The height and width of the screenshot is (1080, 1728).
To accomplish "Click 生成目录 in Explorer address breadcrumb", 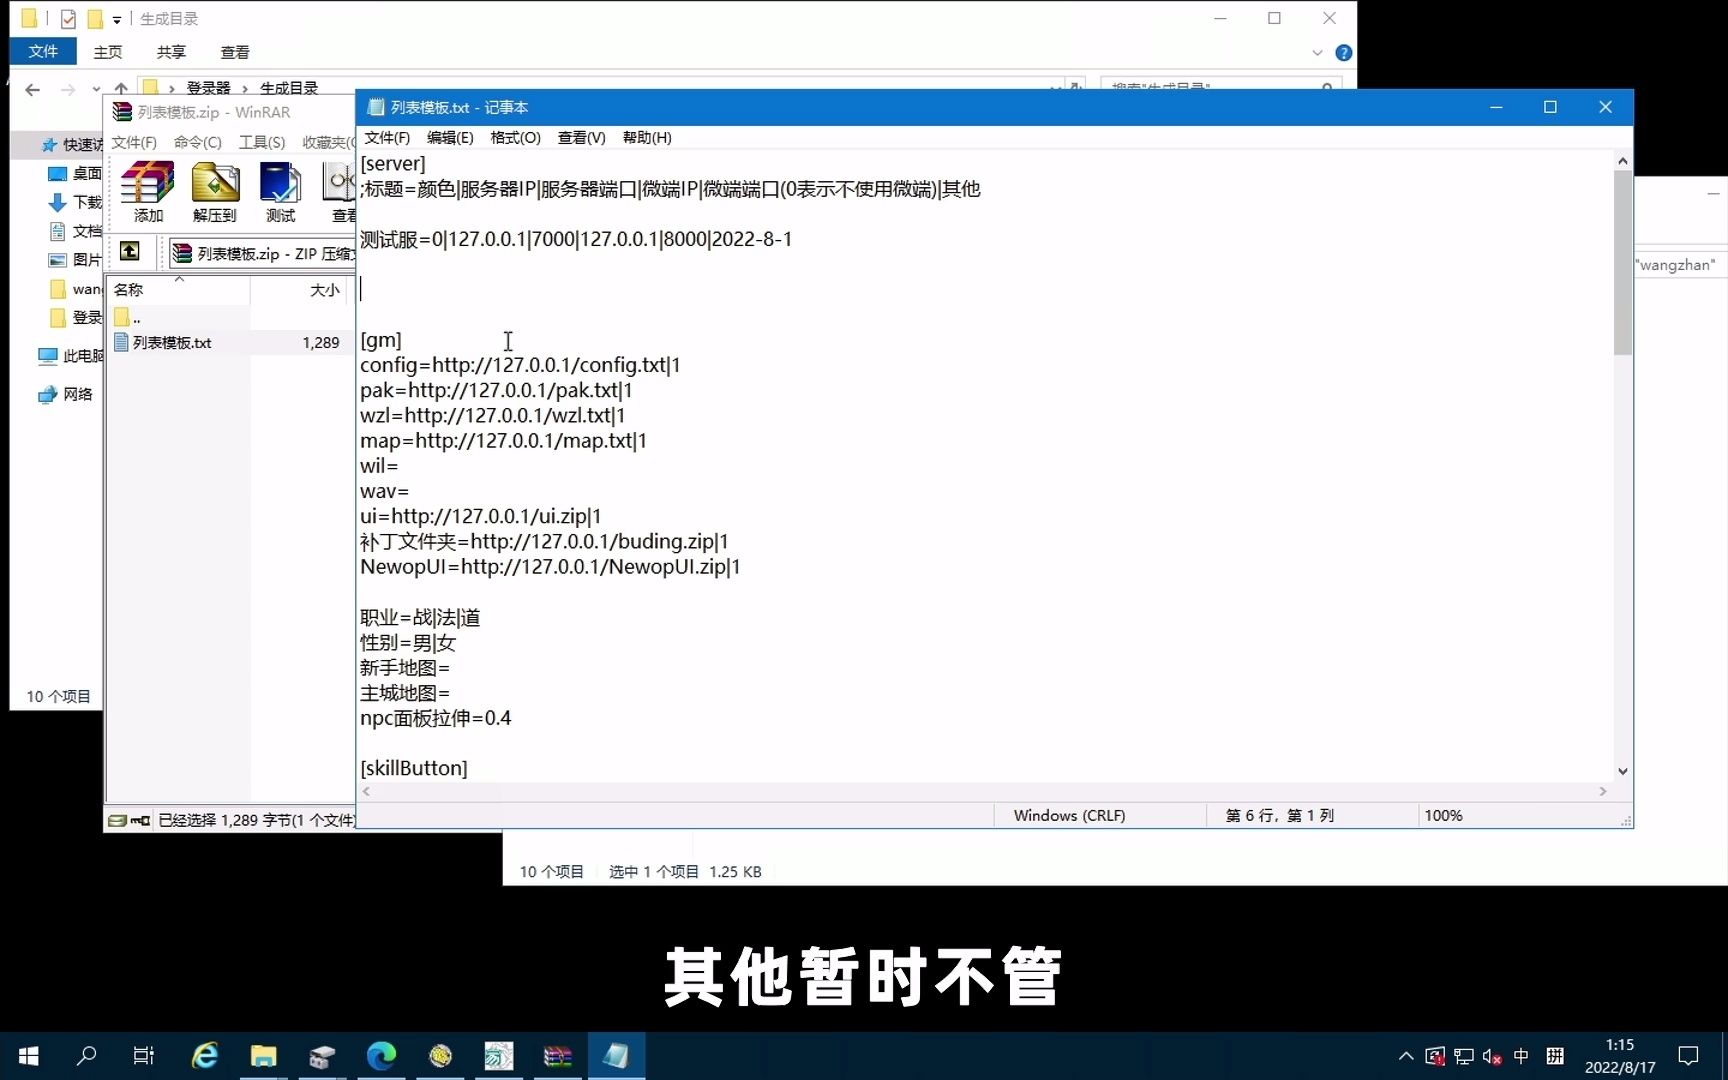I will click(289, 88).
